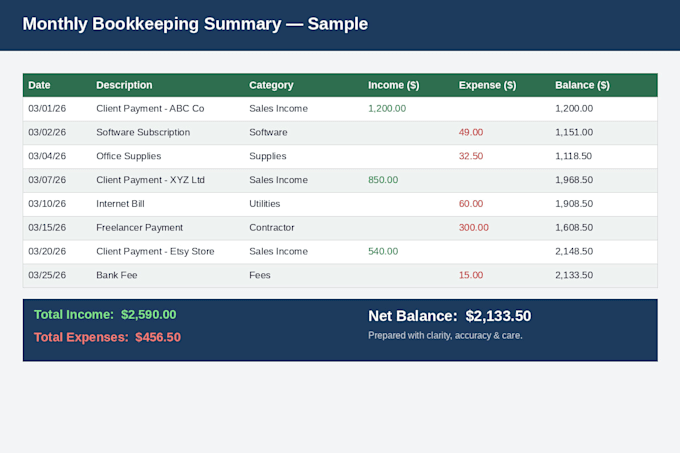Select the Description column header
Image resolution: width=680 pixels, height=453 pixels.
pos(124,85)
